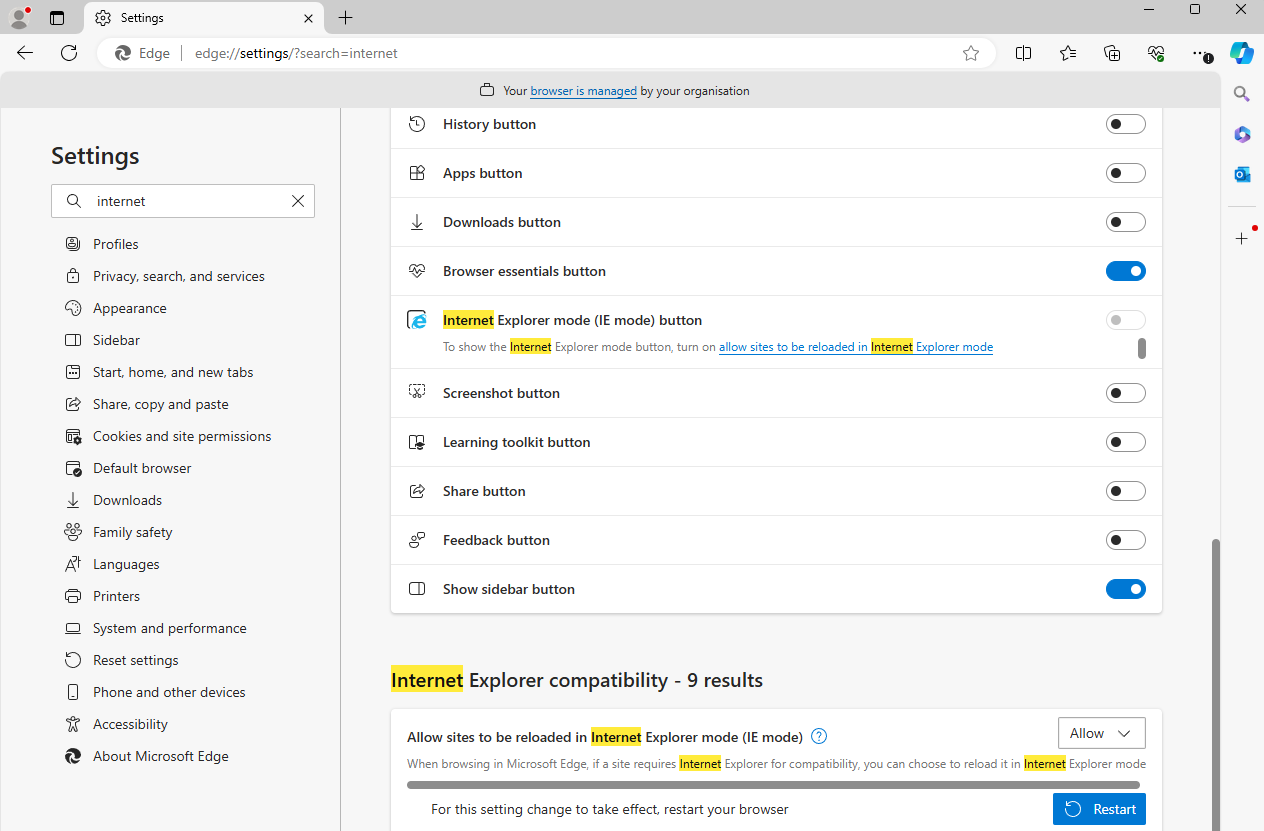Viewport: 1264px width, 831px height.
Task: Toggle the Share button switch
Action: pos(1126,491)
